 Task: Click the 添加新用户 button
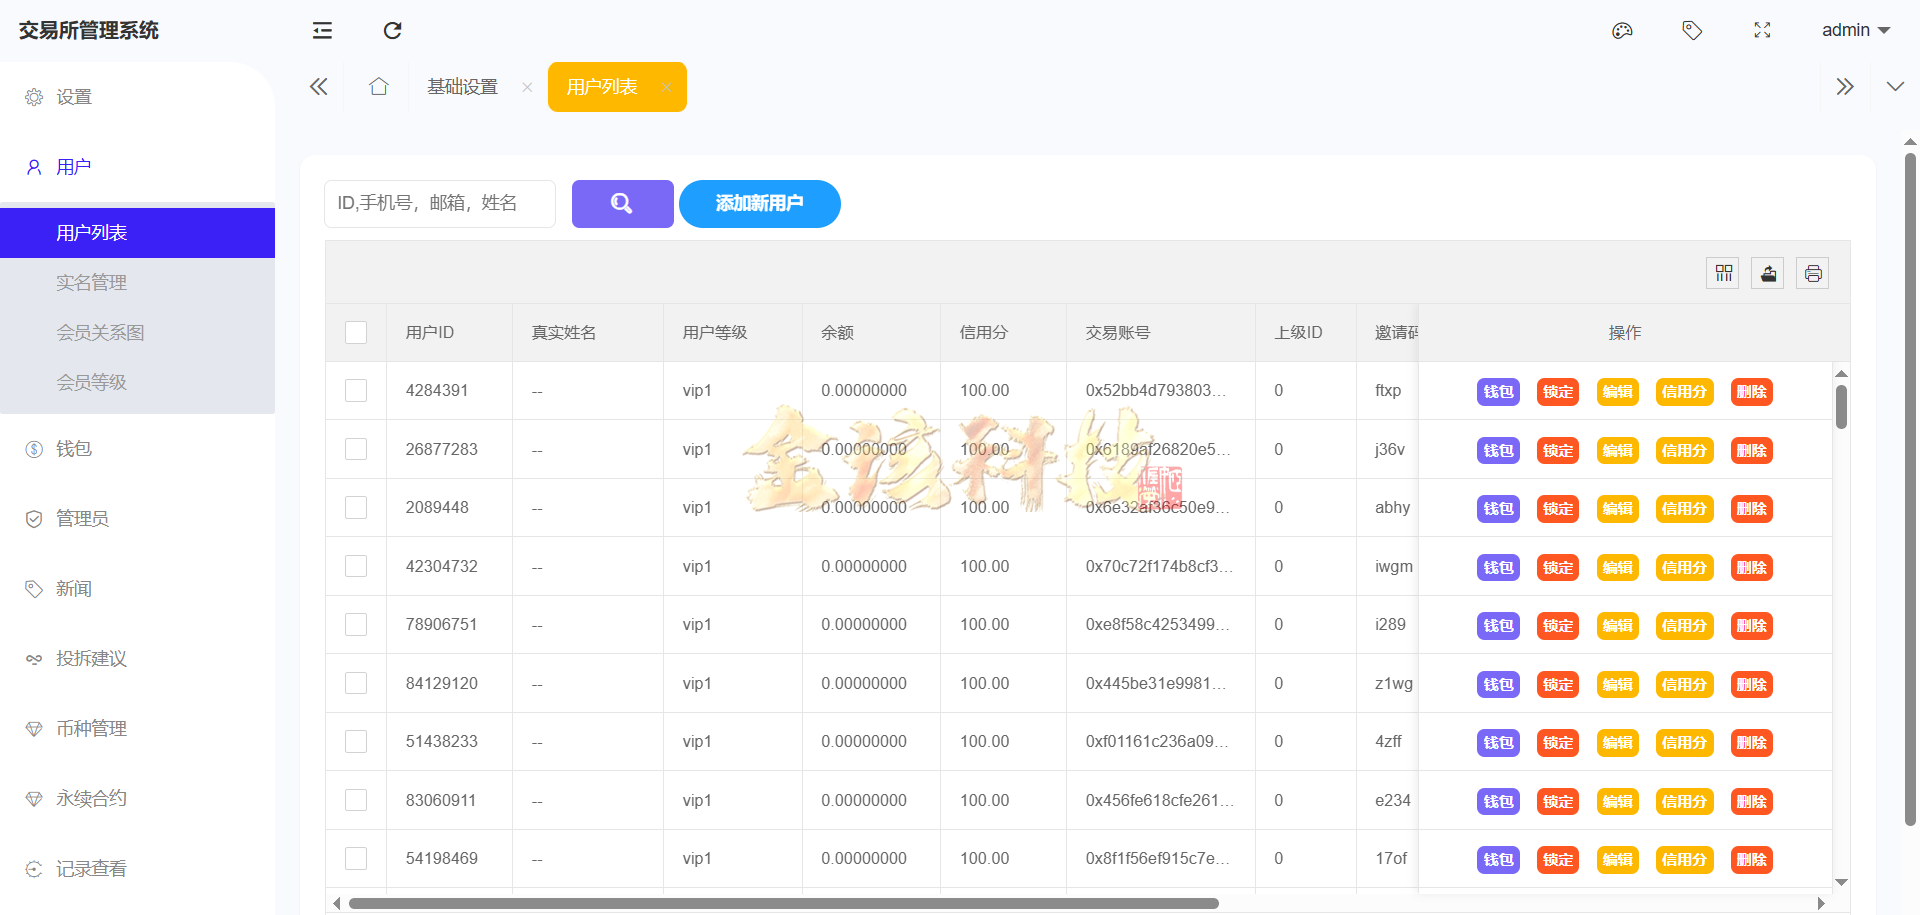coord(759,203)
